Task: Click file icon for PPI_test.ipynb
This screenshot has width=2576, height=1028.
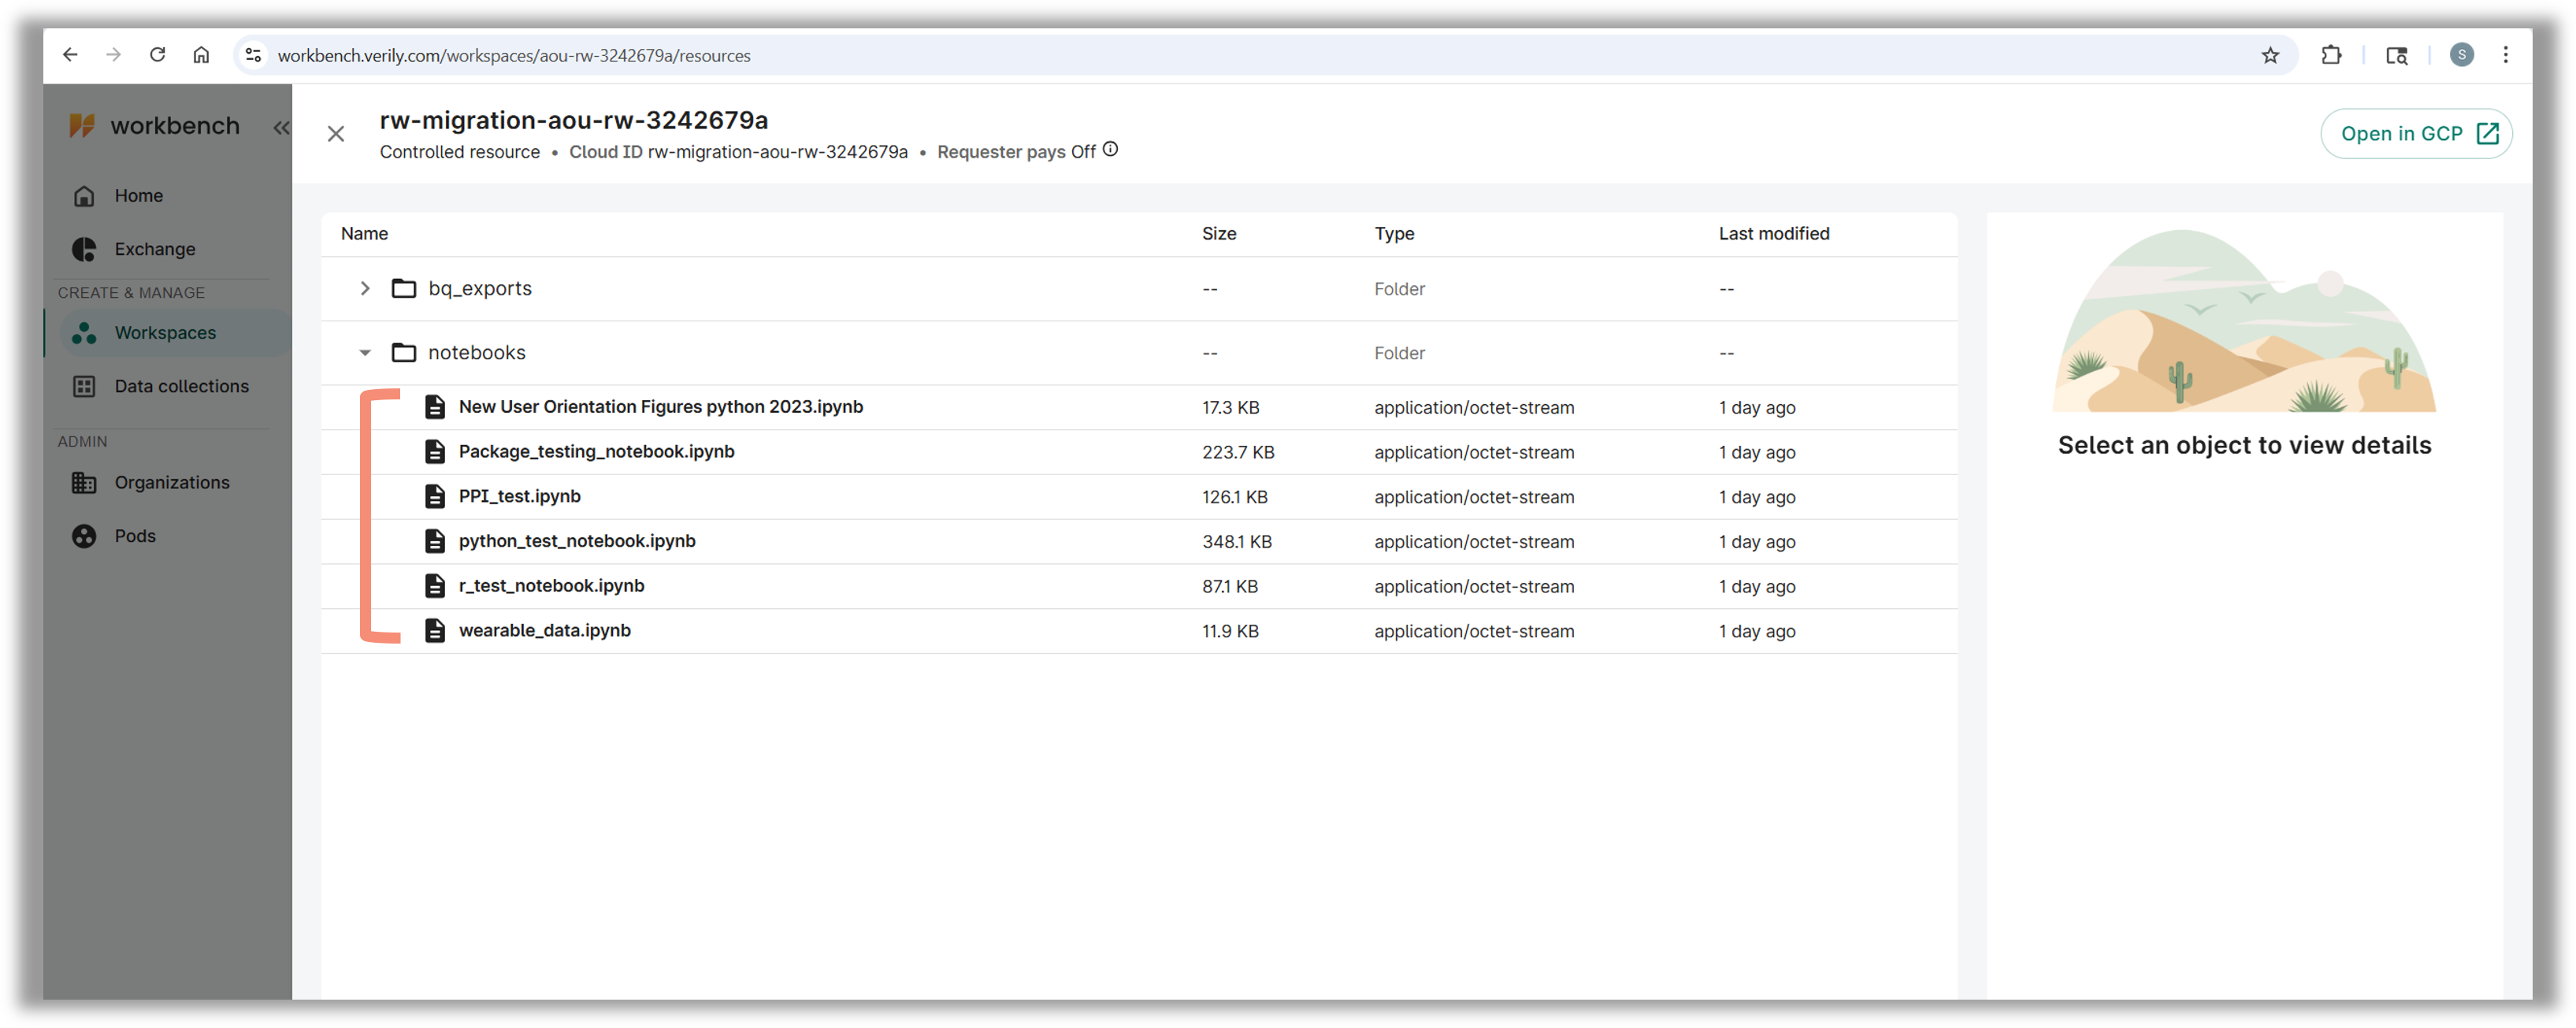Action: [435, 497]
